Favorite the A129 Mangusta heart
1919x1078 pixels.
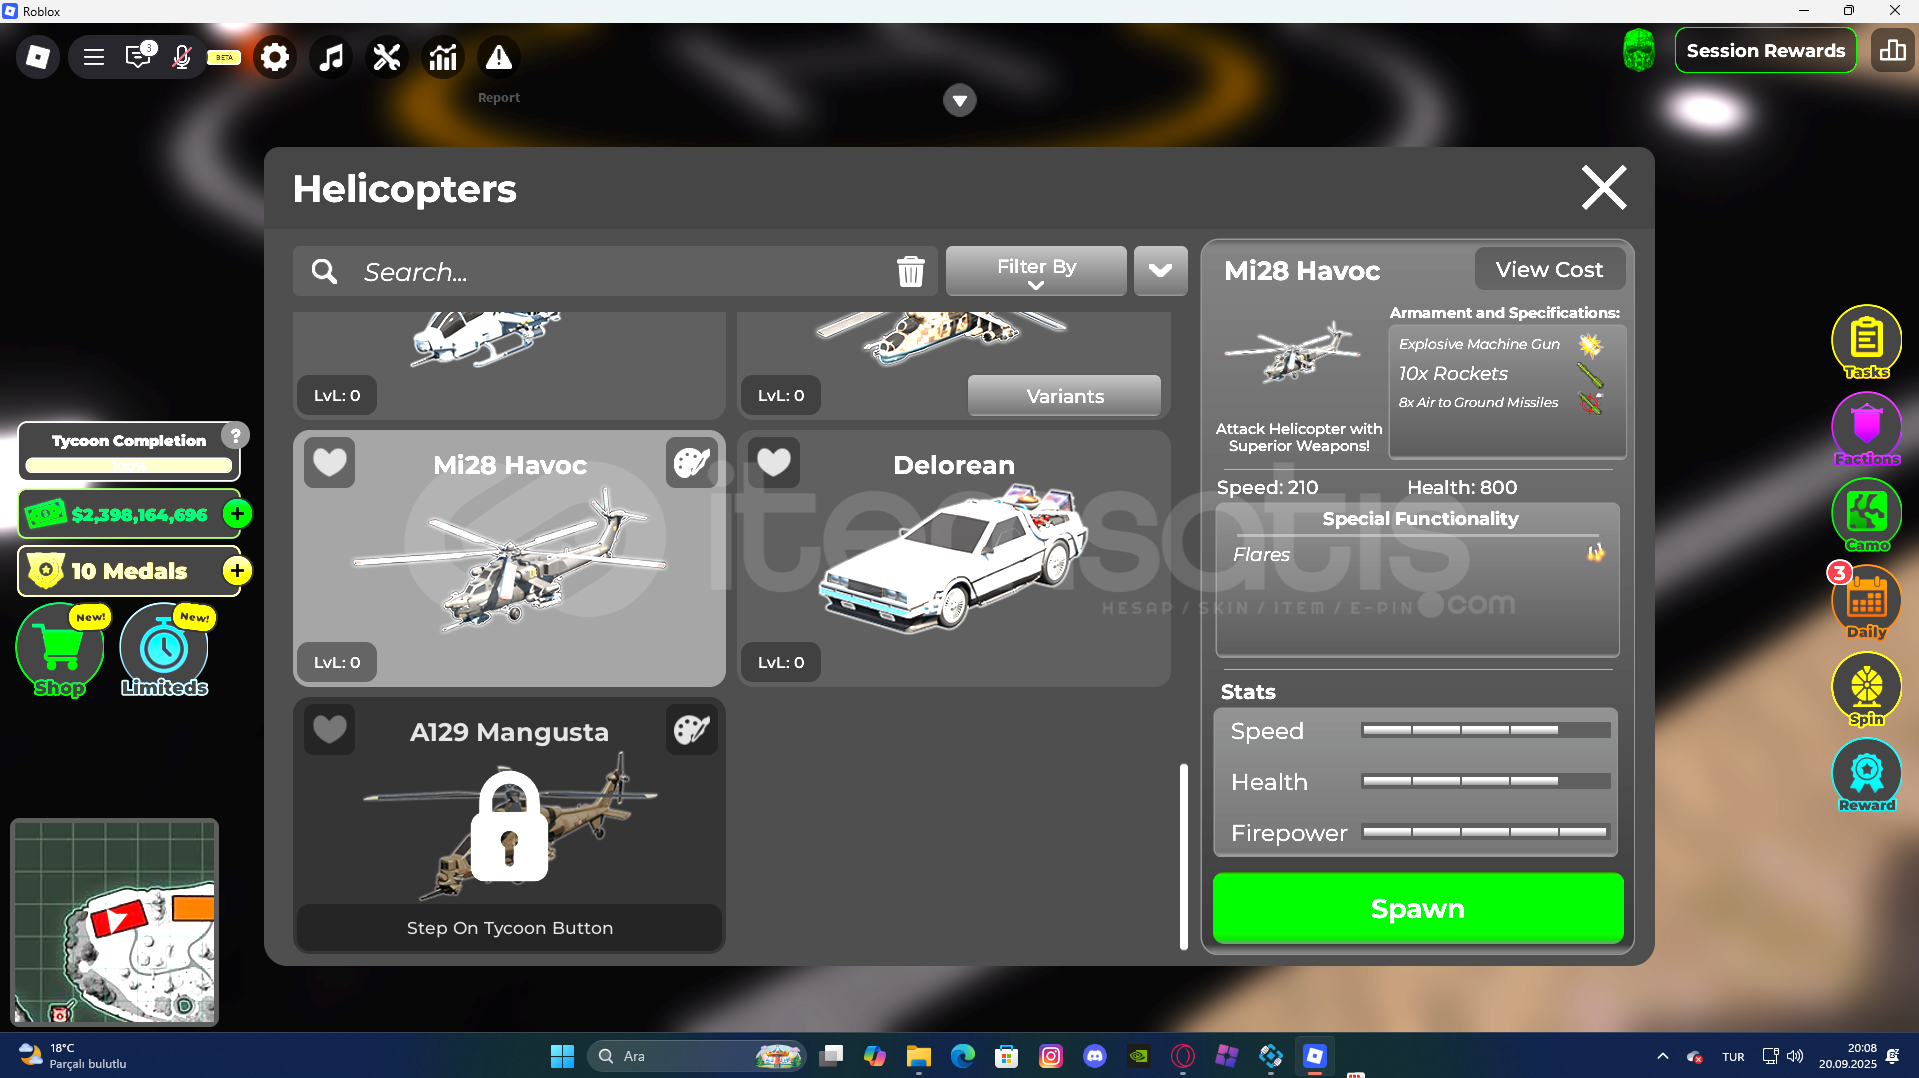pyautogui.click(x=330, y=729)
